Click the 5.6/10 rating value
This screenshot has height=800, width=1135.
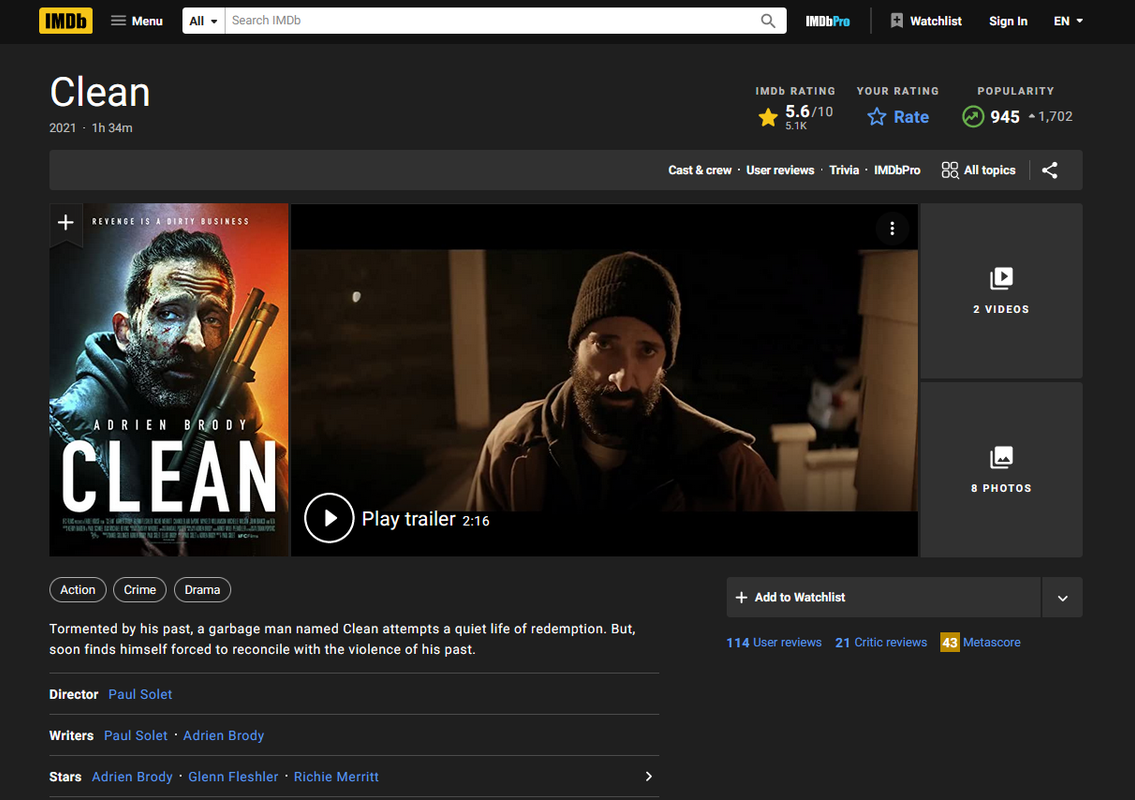click(x=809, y=111)
